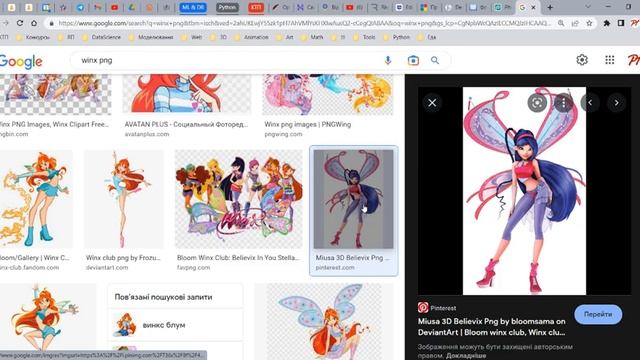Viewport: 640px width, 360px height.
Task: Open Miusa 3D Believix Png title link
Action: click(492, 327)
